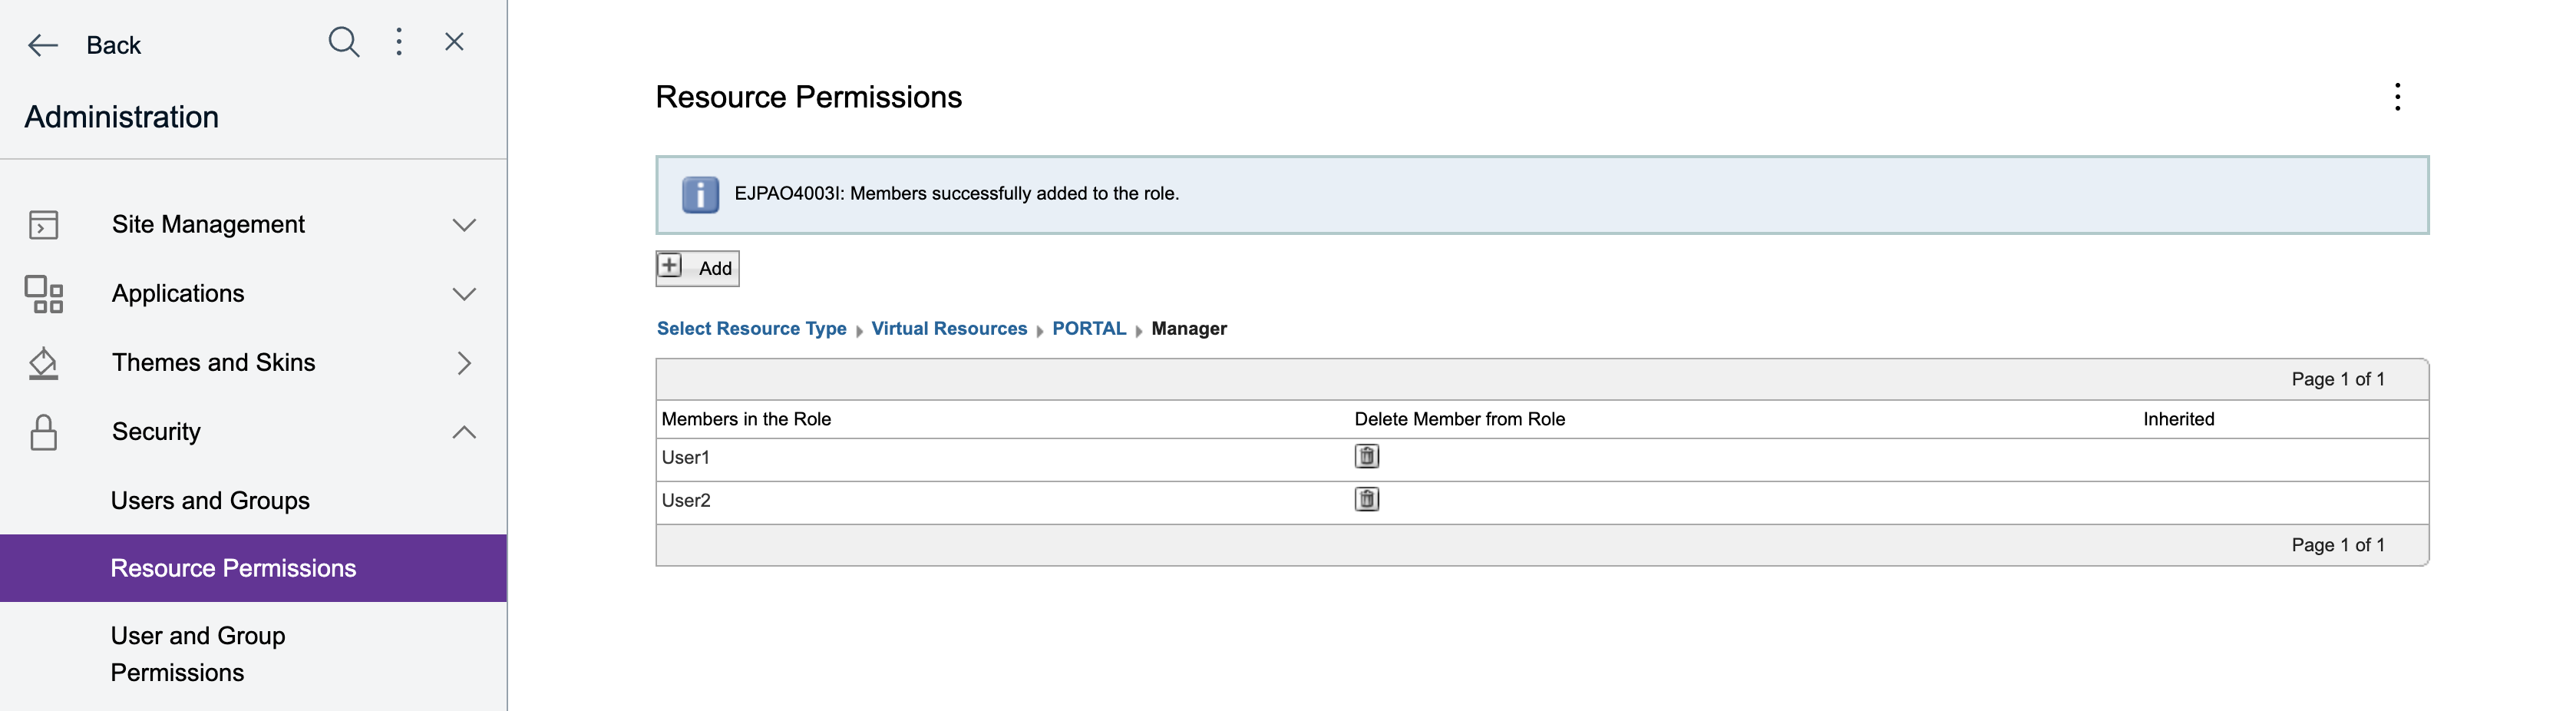This screenshot has width=2576, height=711.
Task: Go to User and Group Permissions
Action: click(x=198, y=654)
